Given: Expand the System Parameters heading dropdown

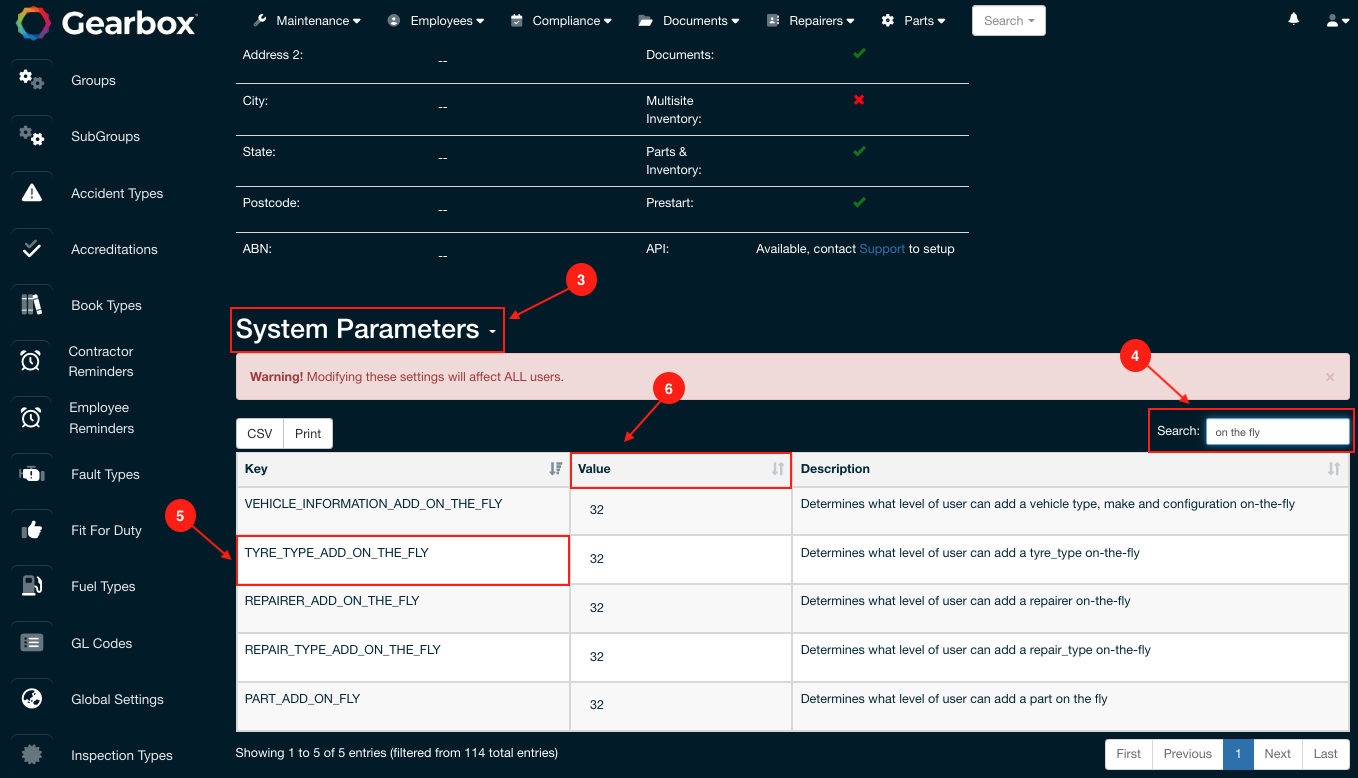Looking at the screenshot, I should click(367, 329).
